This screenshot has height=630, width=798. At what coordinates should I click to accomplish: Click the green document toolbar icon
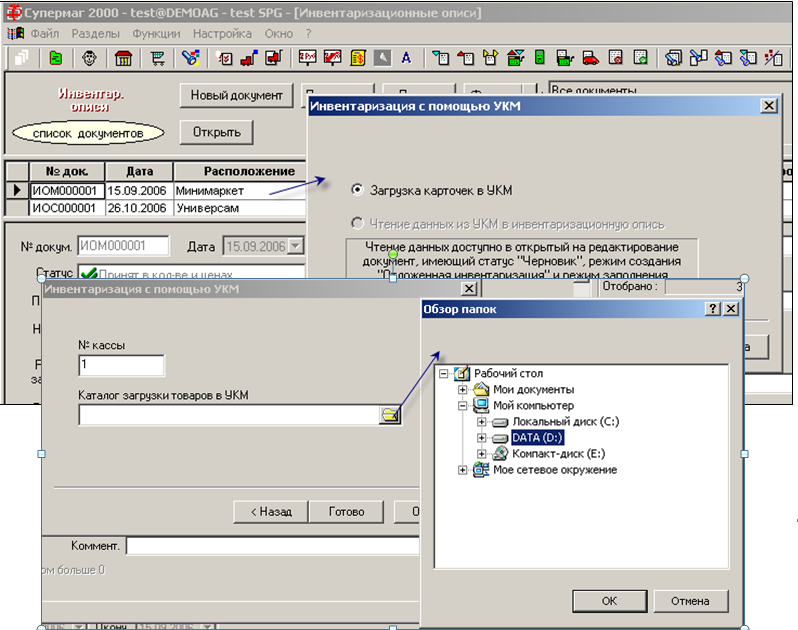tap(55, 59)
